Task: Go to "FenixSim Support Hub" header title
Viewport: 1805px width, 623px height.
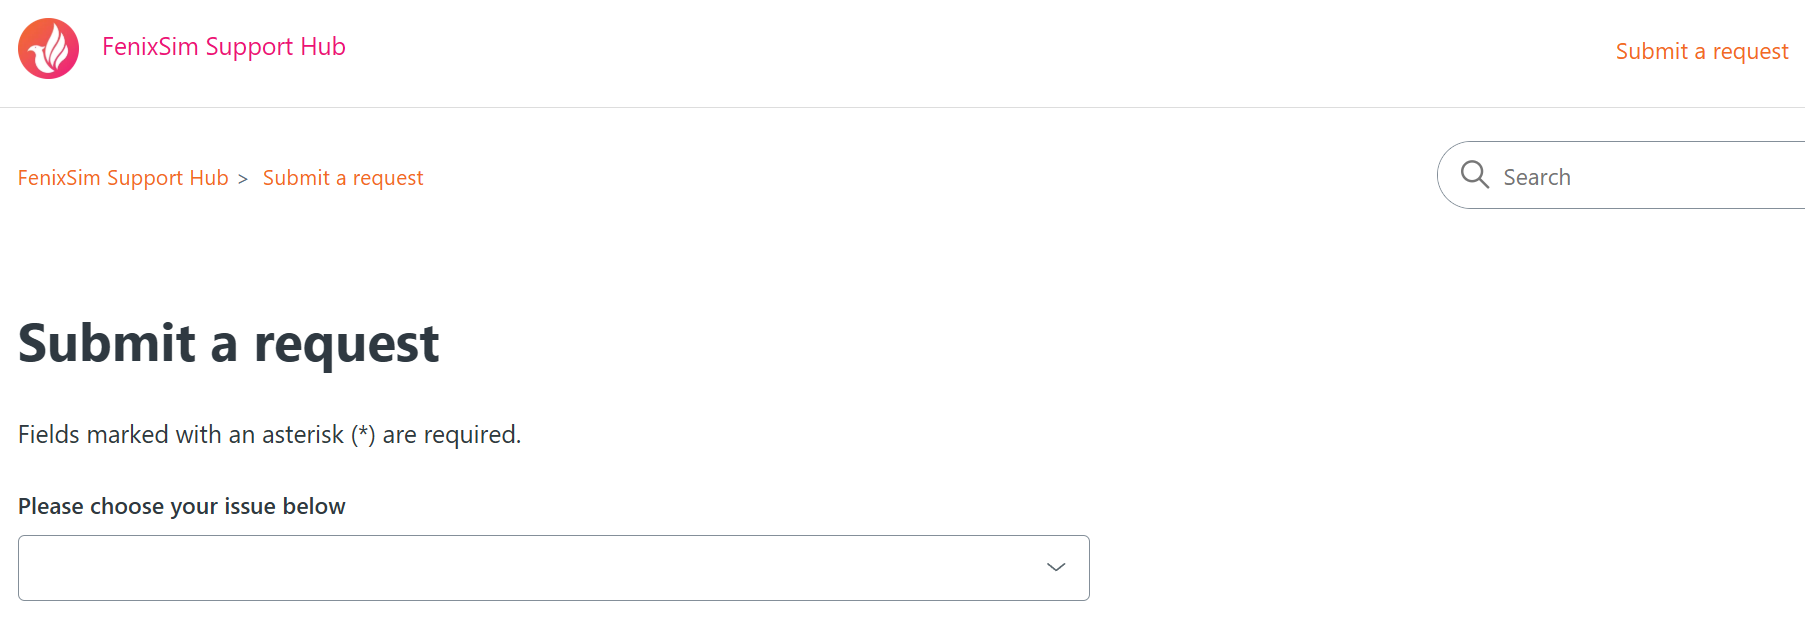Action: [x=223, y=47]
